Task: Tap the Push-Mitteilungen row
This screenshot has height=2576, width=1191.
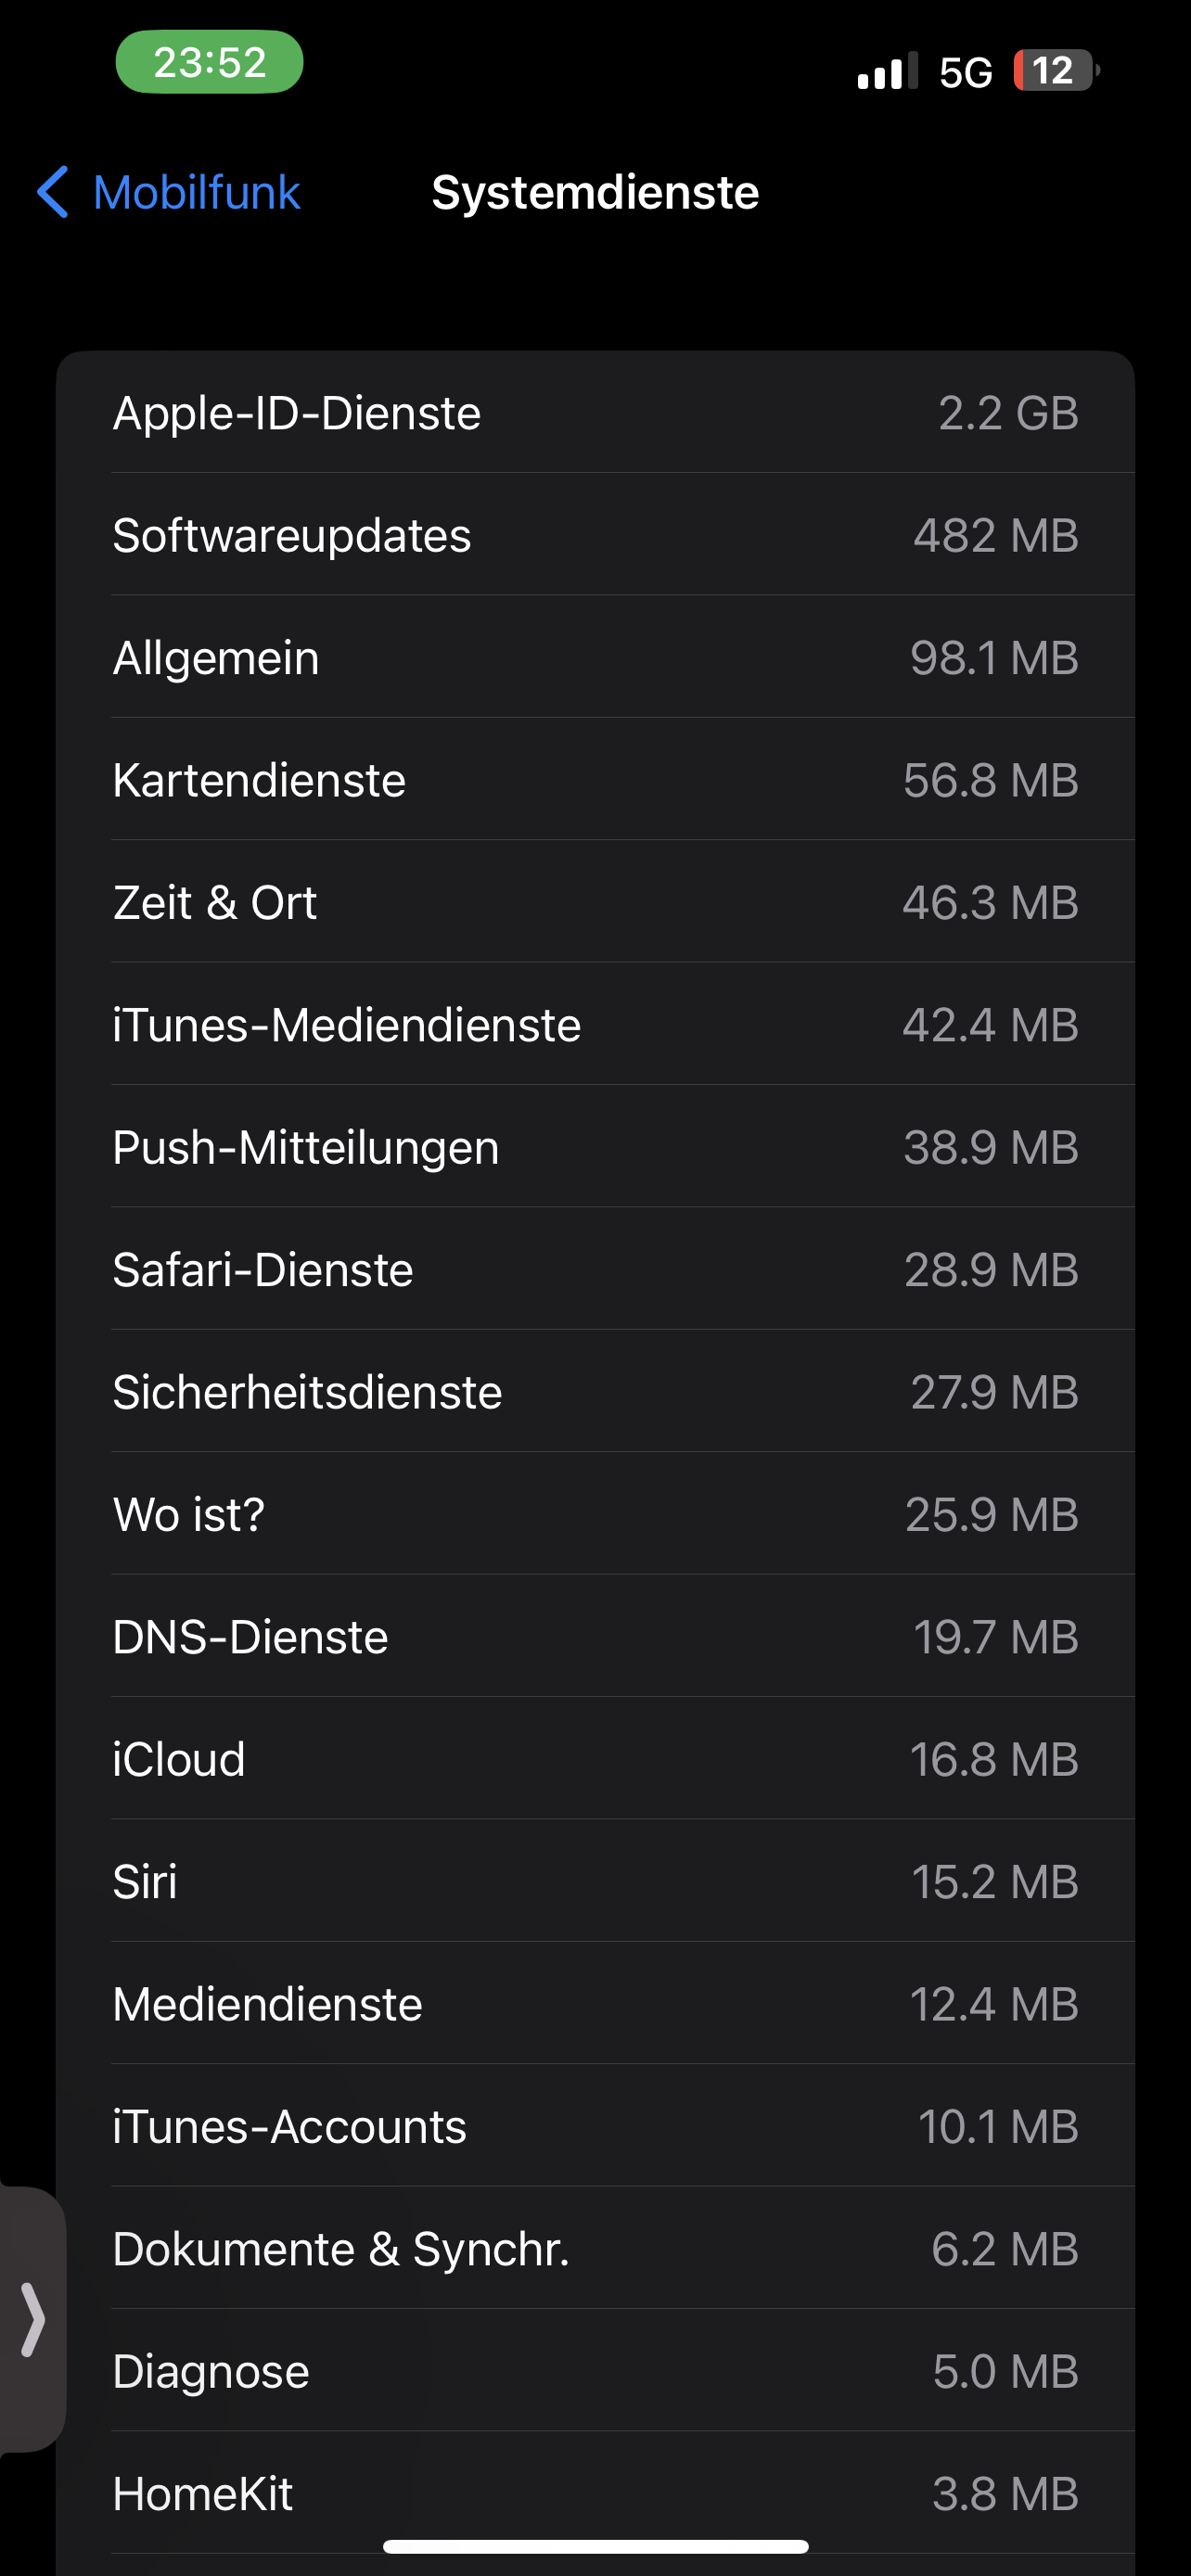Action: click(595, 1147)
